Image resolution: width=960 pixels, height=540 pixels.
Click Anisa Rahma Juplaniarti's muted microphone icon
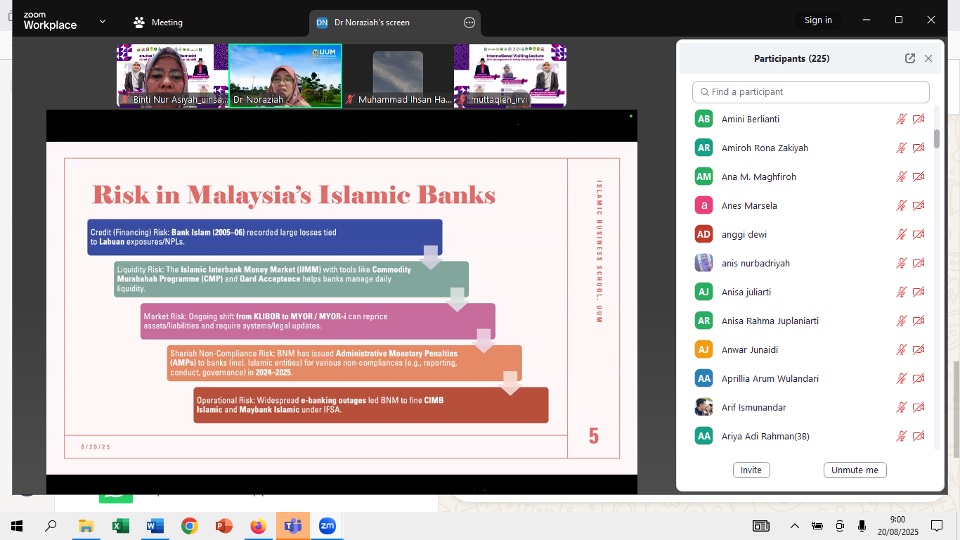click(x=901, y=320)
